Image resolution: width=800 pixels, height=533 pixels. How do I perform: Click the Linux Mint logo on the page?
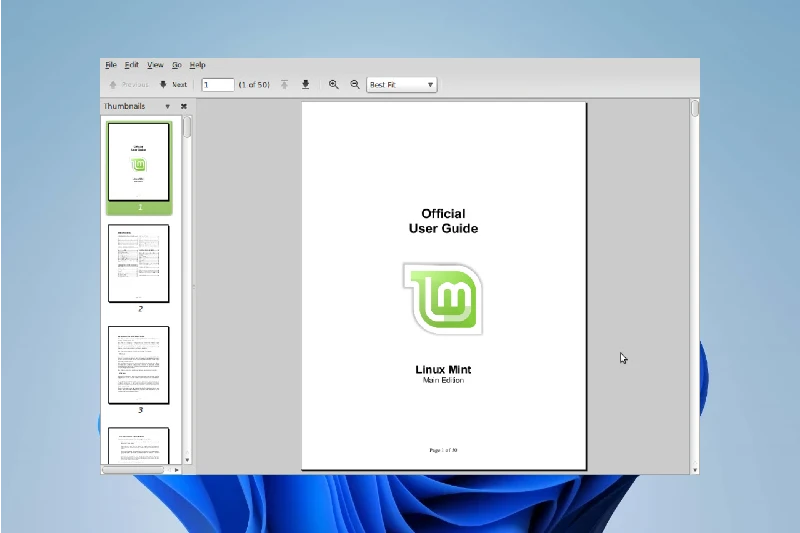[443, 299]
